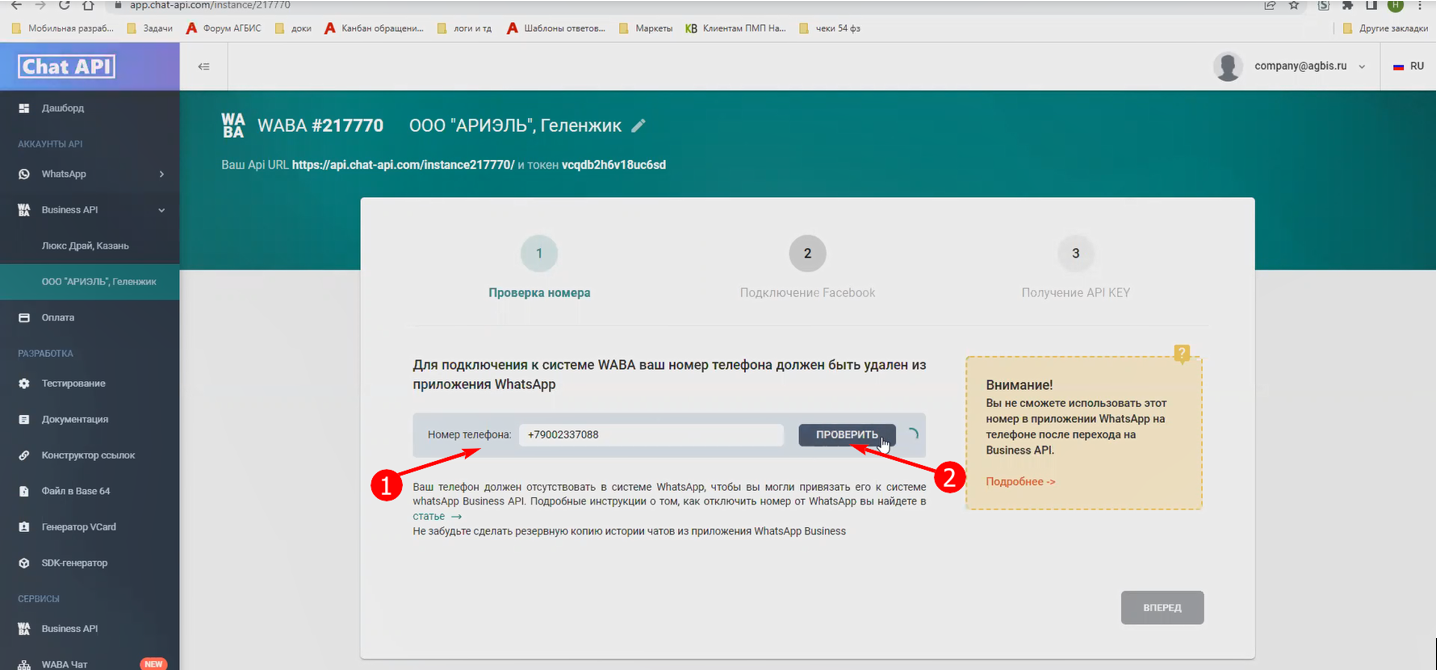This screenshot has width=1438, height=670.
Task: Open the Задачи bookmark folder
Action: (x=149, y=28)
